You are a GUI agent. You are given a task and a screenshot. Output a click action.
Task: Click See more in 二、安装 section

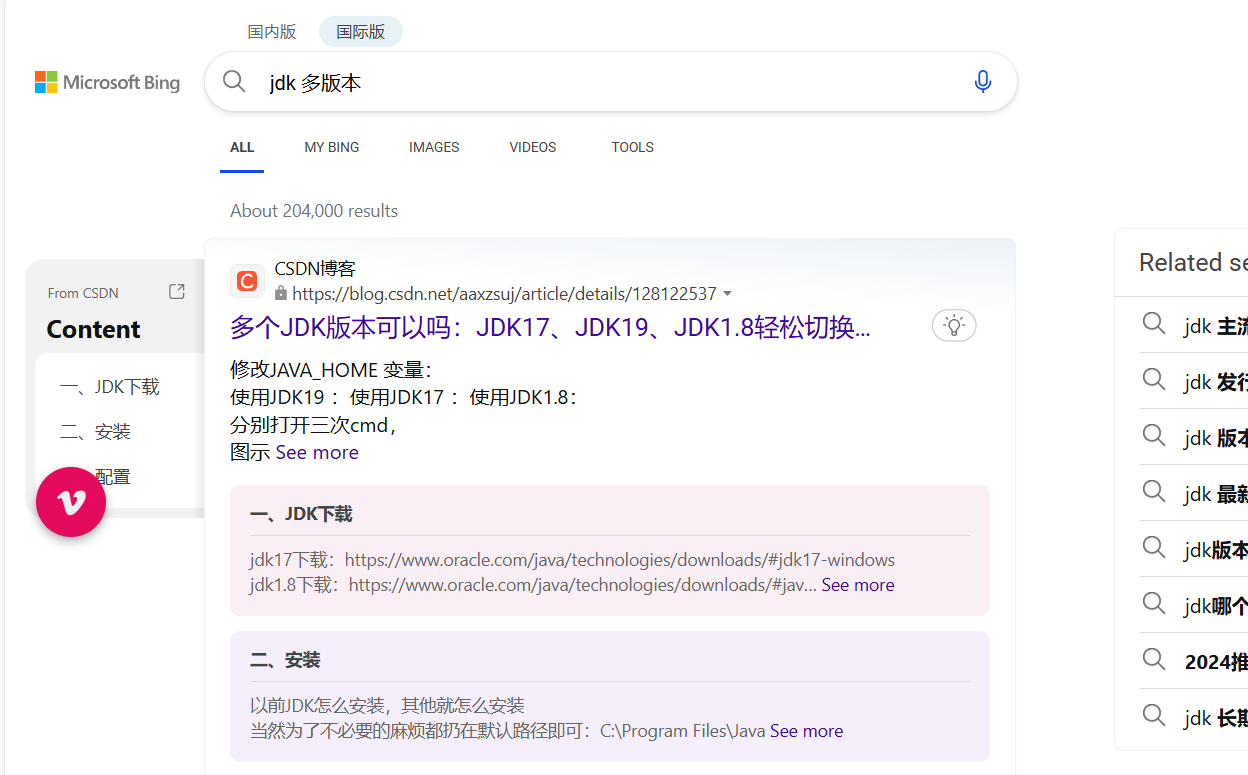[x=806, y=731]
